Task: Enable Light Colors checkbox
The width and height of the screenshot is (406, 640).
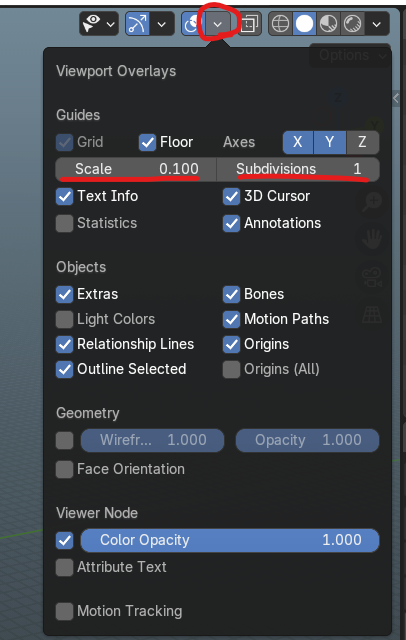Action: tap(64, 319)
